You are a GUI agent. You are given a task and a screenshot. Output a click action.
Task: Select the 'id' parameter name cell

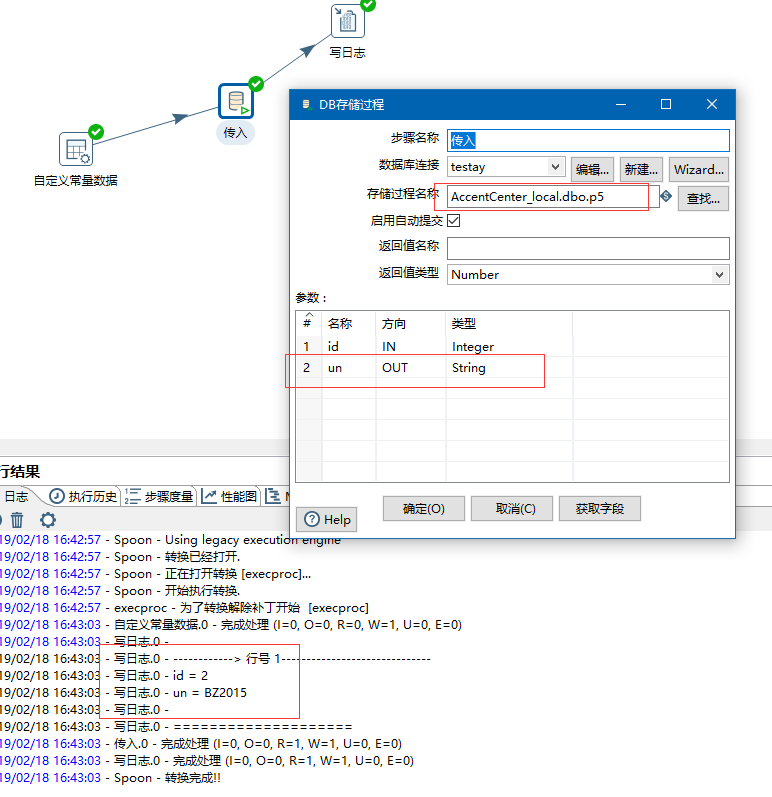click(349, 347)
